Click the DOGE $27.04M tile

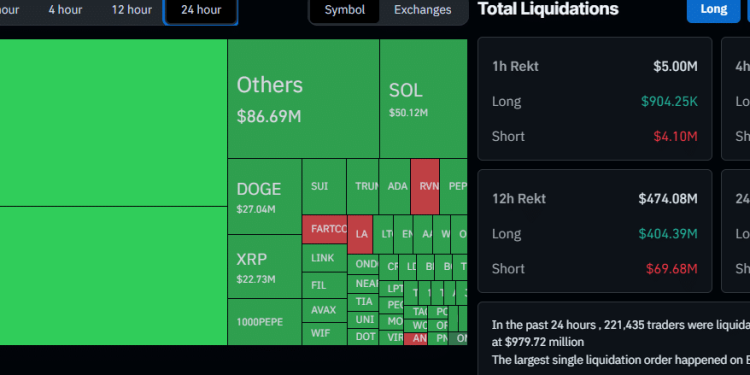point(265,197)
